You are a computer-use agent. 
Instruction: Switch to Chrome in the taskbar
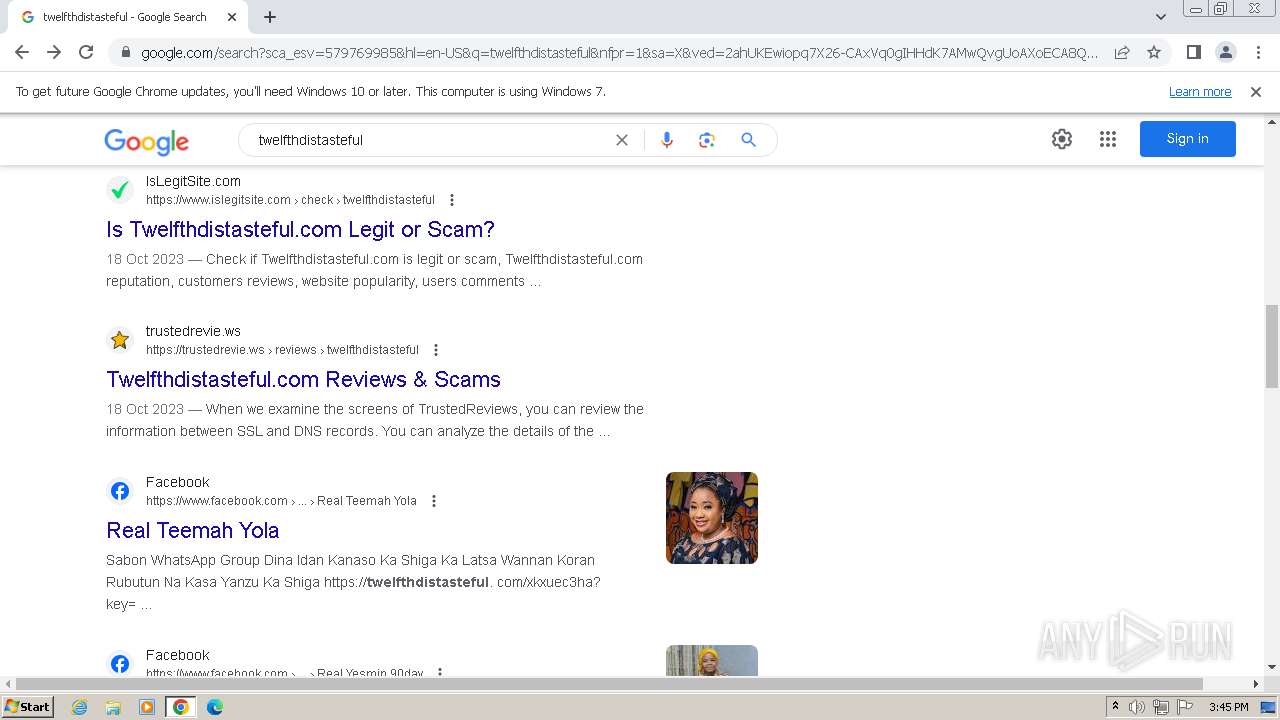tap(180, 707)
